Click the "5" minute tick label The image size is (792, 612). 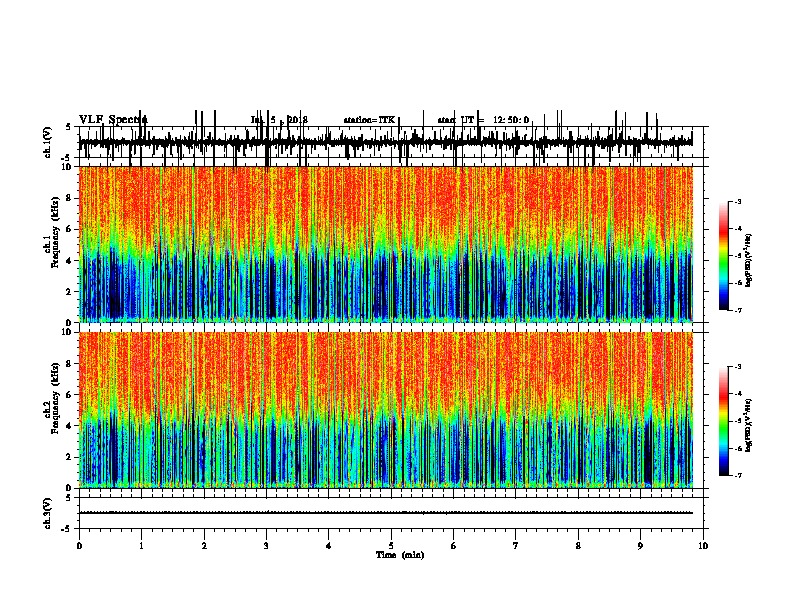point(391,546)
